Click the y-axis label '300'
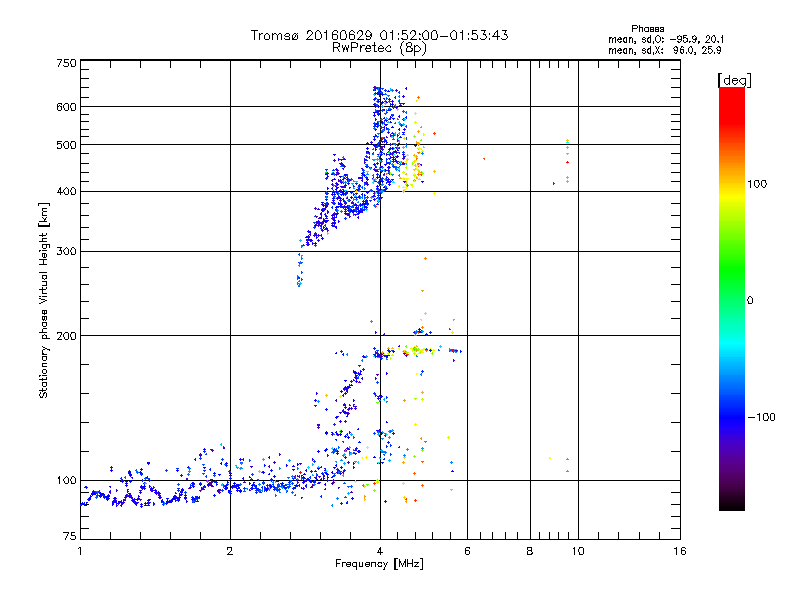Viewport: 800px width, 600px height. click(66, 252)
